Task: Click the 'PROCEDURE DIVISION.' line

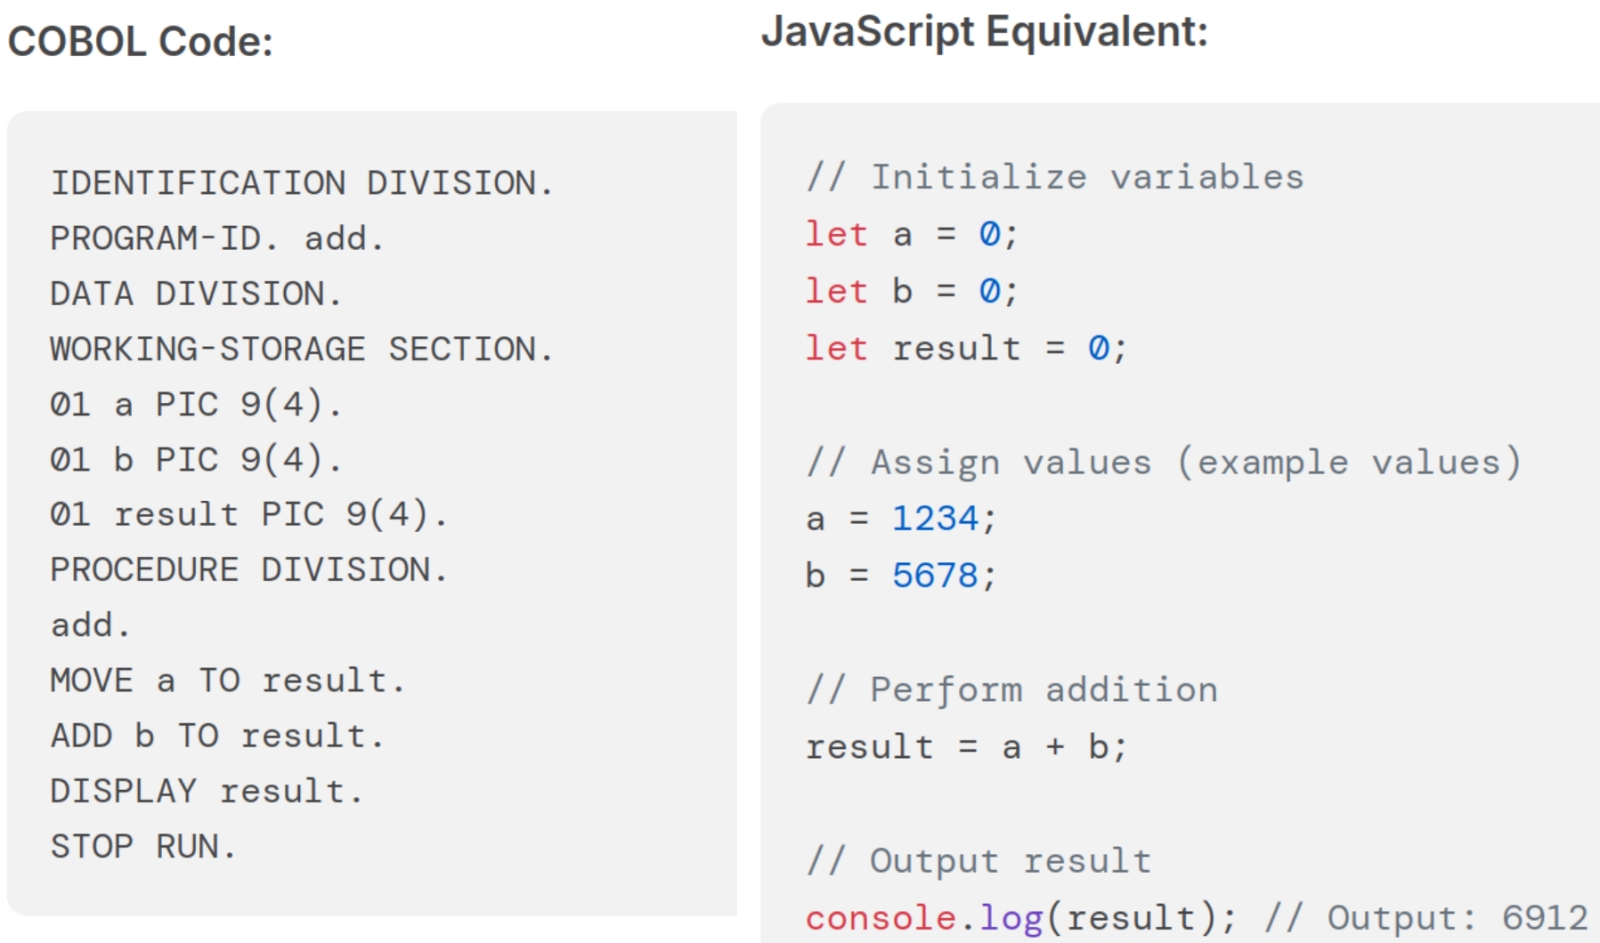Action: pyautogui.click(x=248, y=570)
